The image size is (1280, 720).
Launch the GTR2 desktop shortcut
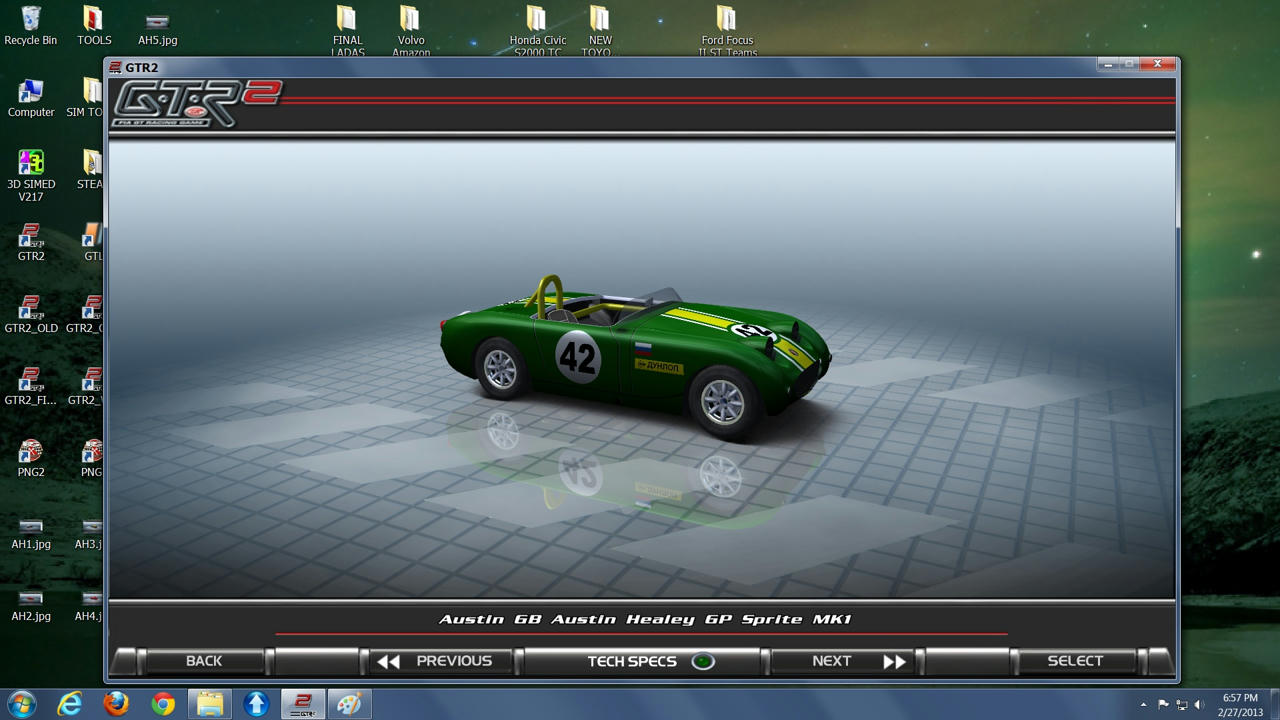[30, 242]
